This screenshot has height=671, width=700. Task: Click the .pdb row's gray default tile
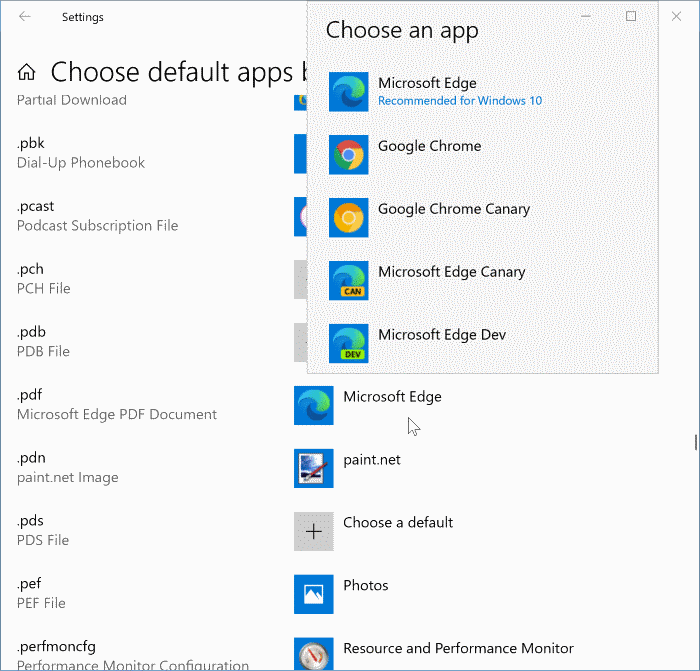pos(300,342)
